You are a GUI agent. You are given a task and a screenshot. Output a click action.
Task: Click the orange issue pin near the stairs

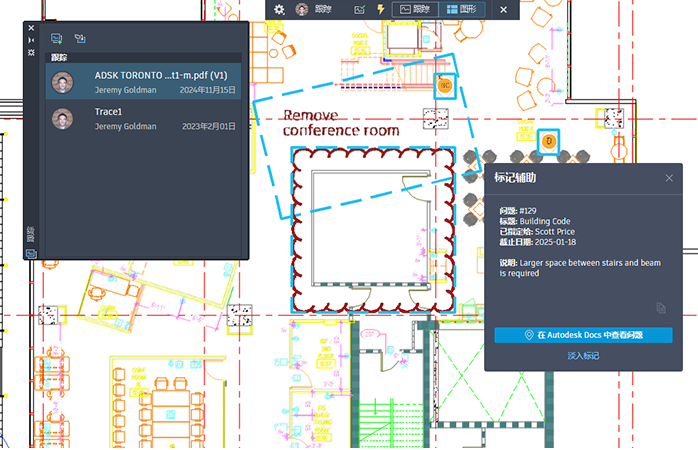tap(445, 85)
